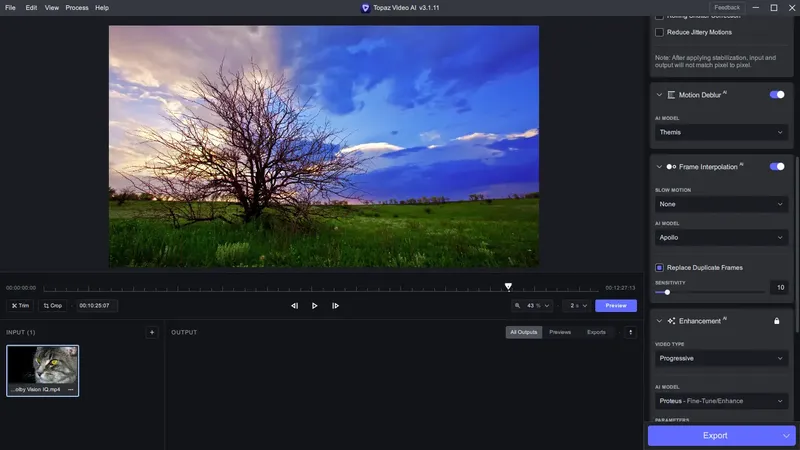Collapse the Enhancement section
The image size is (800, 450).
(x=659, y=321)
